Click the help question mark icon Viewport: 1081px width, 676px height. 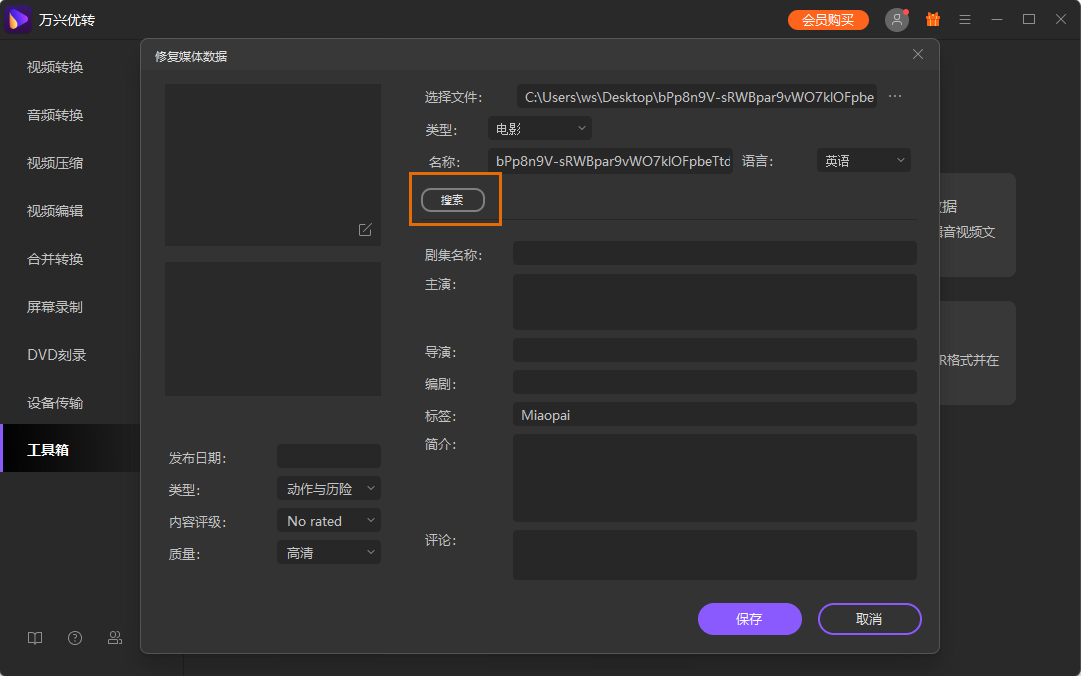tap(75, 638)
